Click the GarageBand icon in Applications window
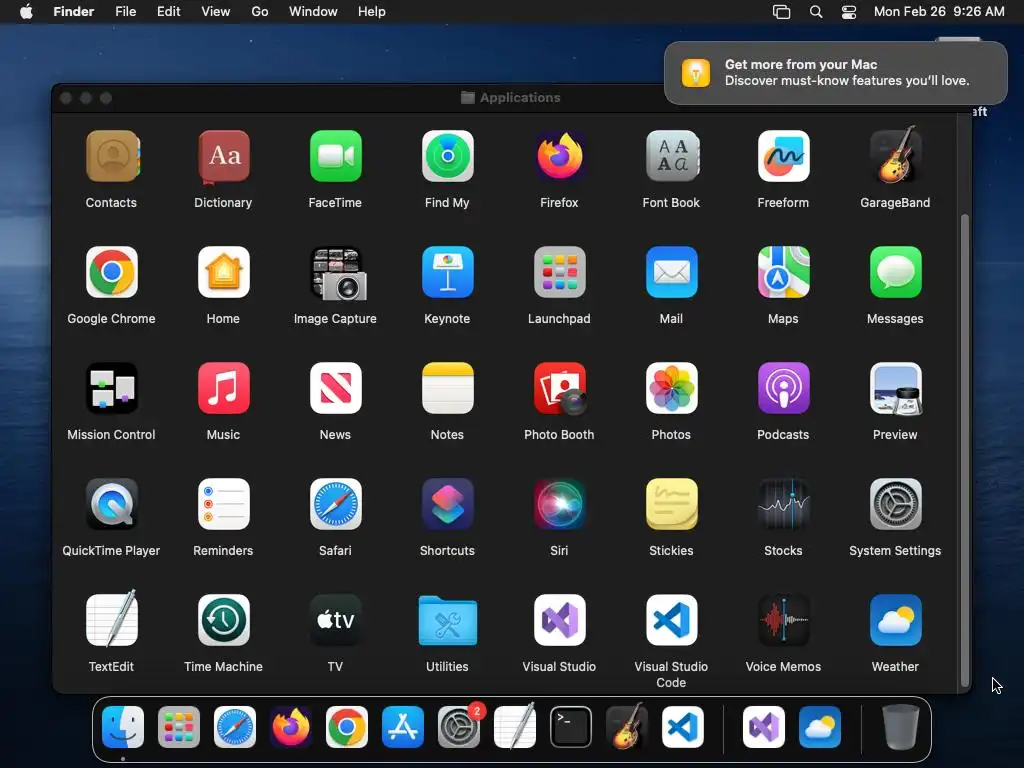The image size is (1024, 768). [x=895, y=155]
